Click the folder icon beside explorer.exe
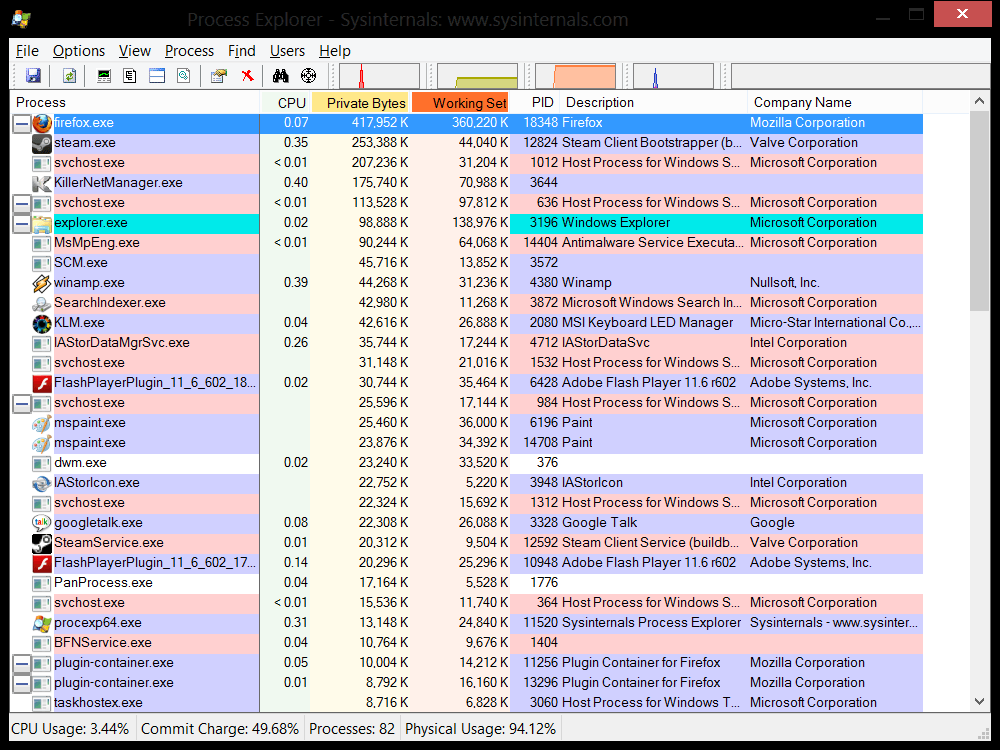This screenshot has height=750, width=1001. [x=42, y=223]
